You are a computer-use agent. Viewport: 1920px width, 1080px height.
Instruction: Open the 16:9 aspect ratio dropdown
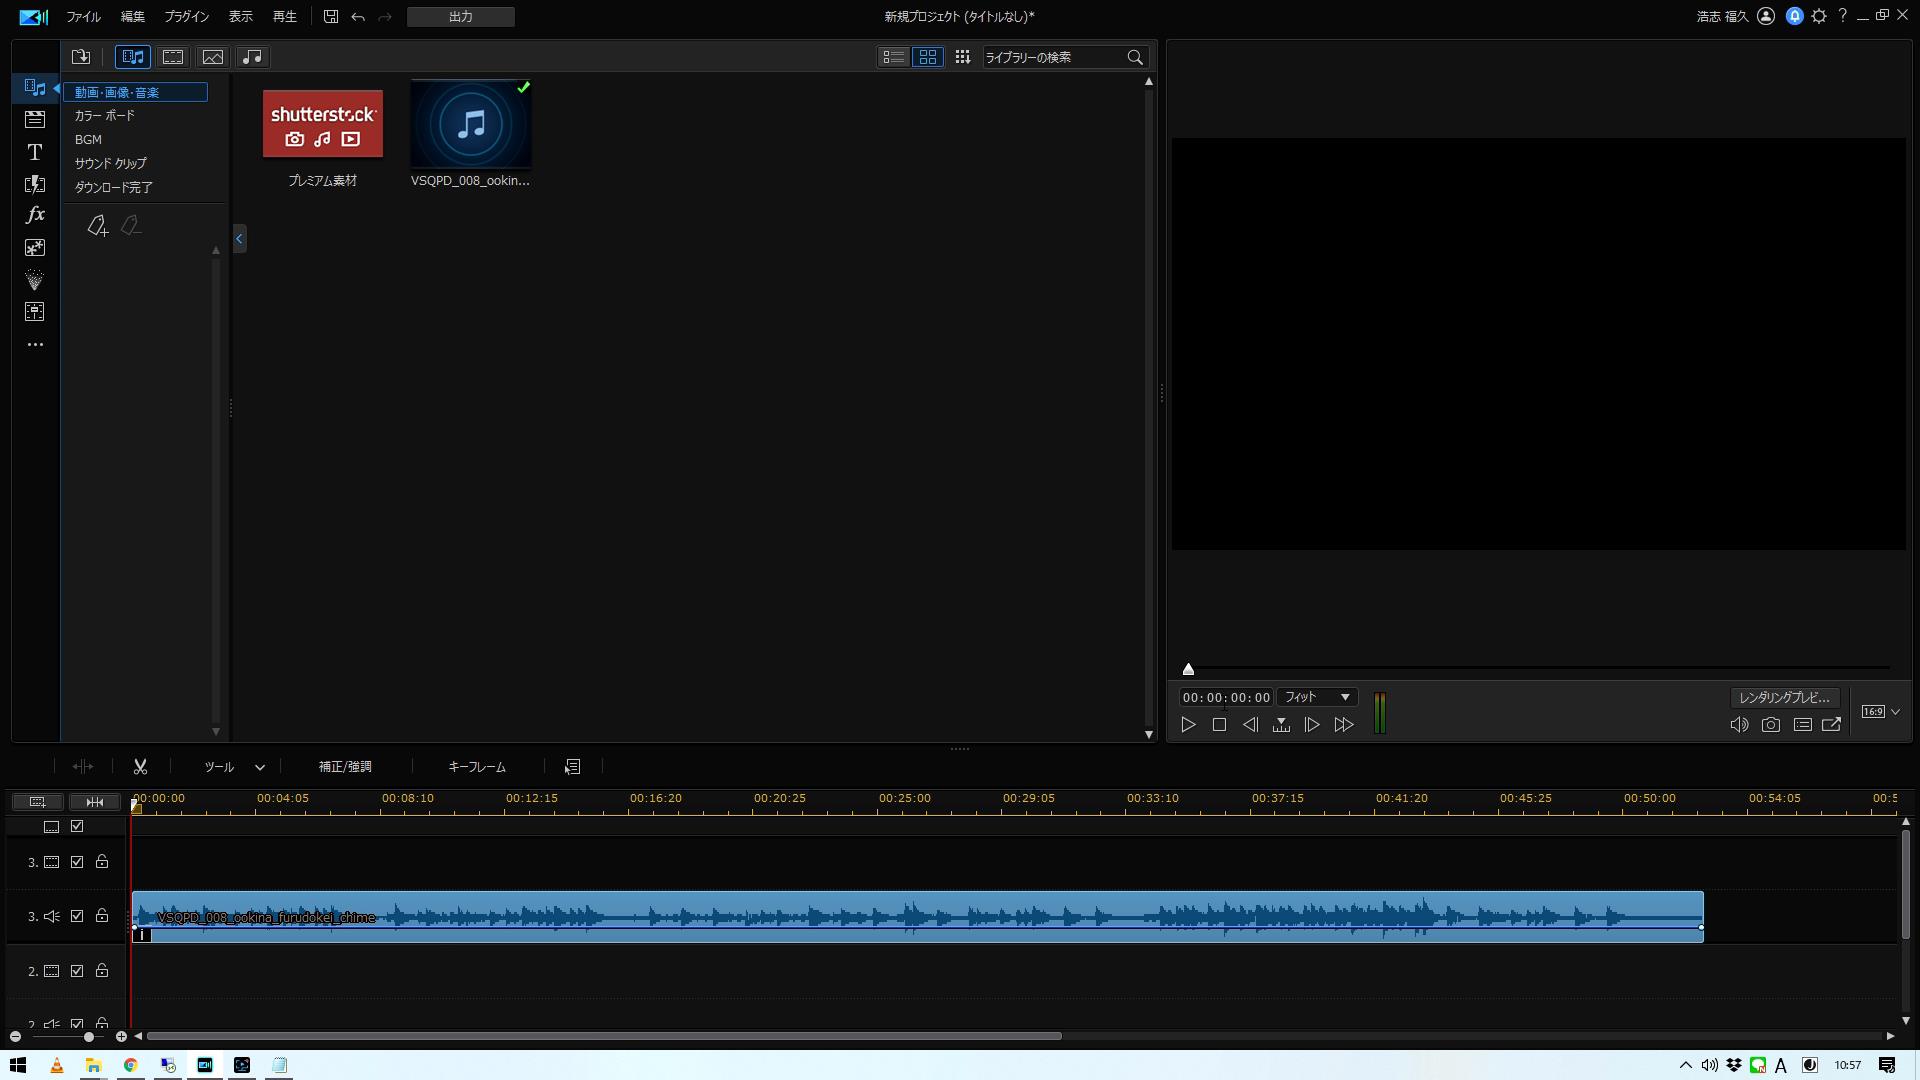pos(1881,712)
